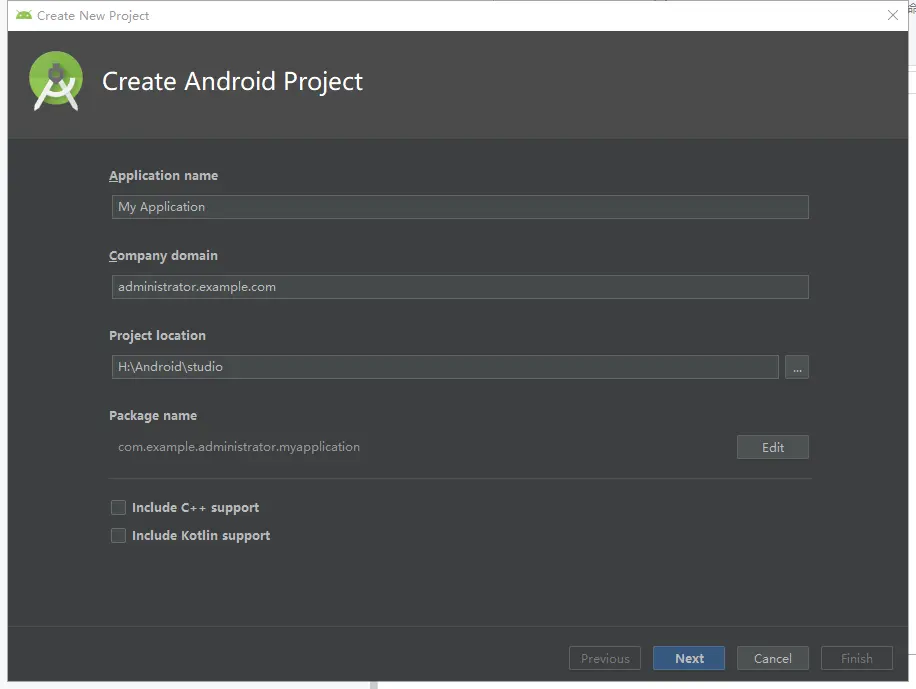
Task: Click the Company domain label
Action: 164,256
